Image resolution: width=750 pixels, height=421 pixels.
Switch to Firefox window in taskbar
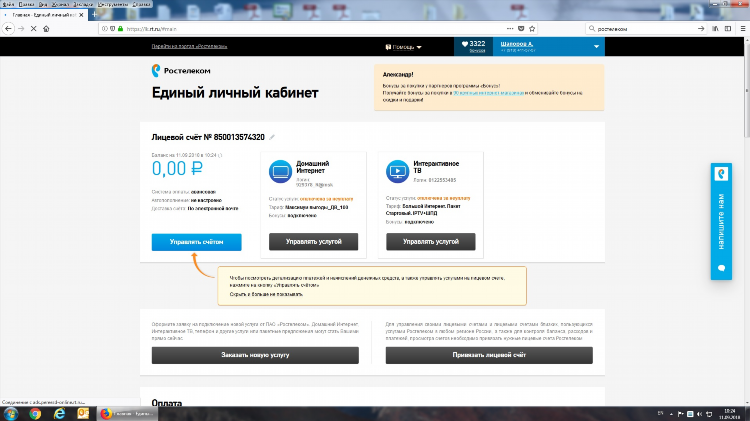click(x=127, y=414)
